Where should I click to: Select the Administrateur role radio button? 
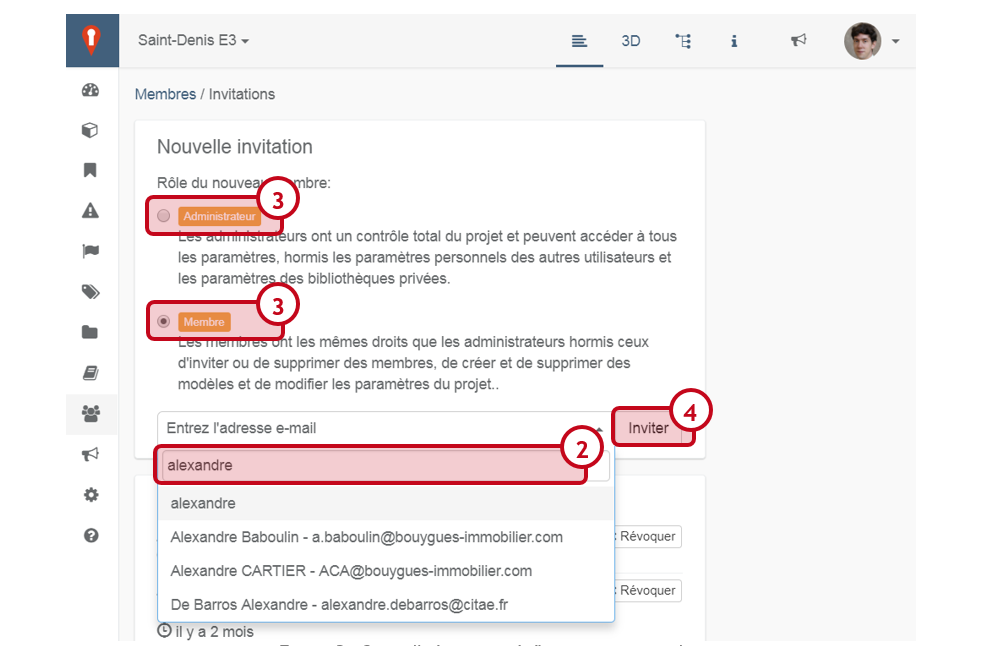pos(164,215)
